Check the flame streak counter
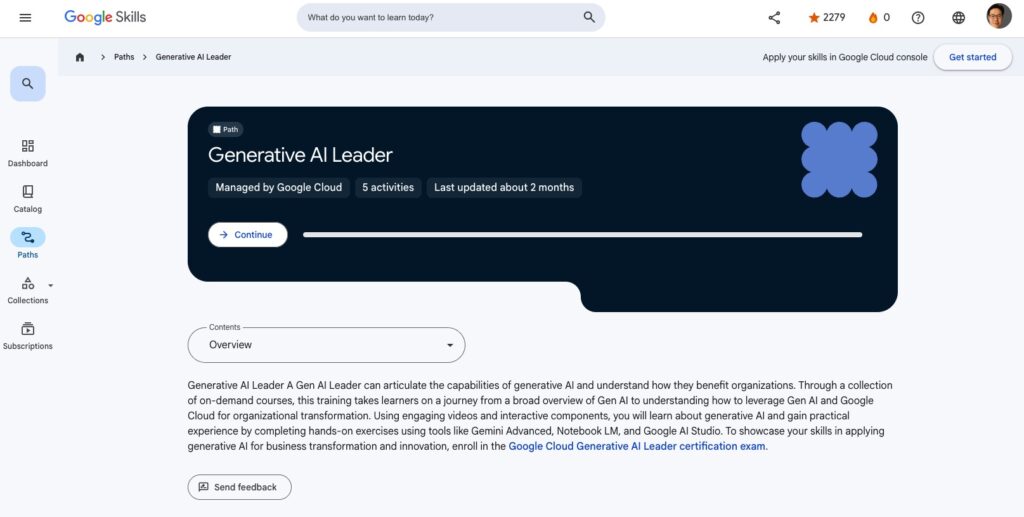Screen dimensions: 1024x517 coord(878,17)
